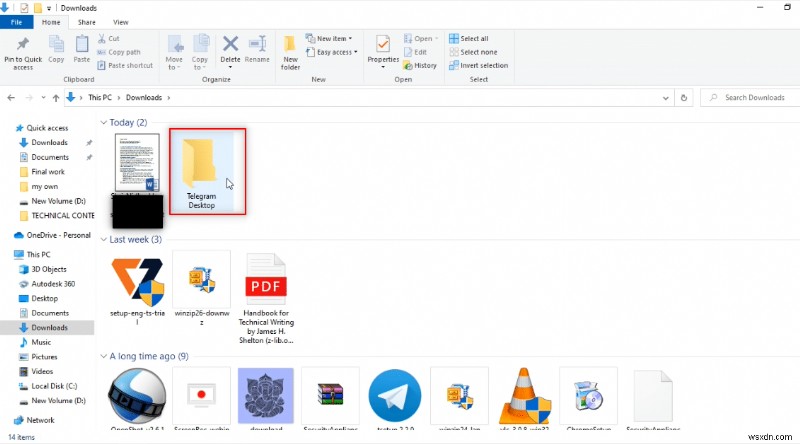Go up one folder level
800x444 pixels.
point(56,97)
